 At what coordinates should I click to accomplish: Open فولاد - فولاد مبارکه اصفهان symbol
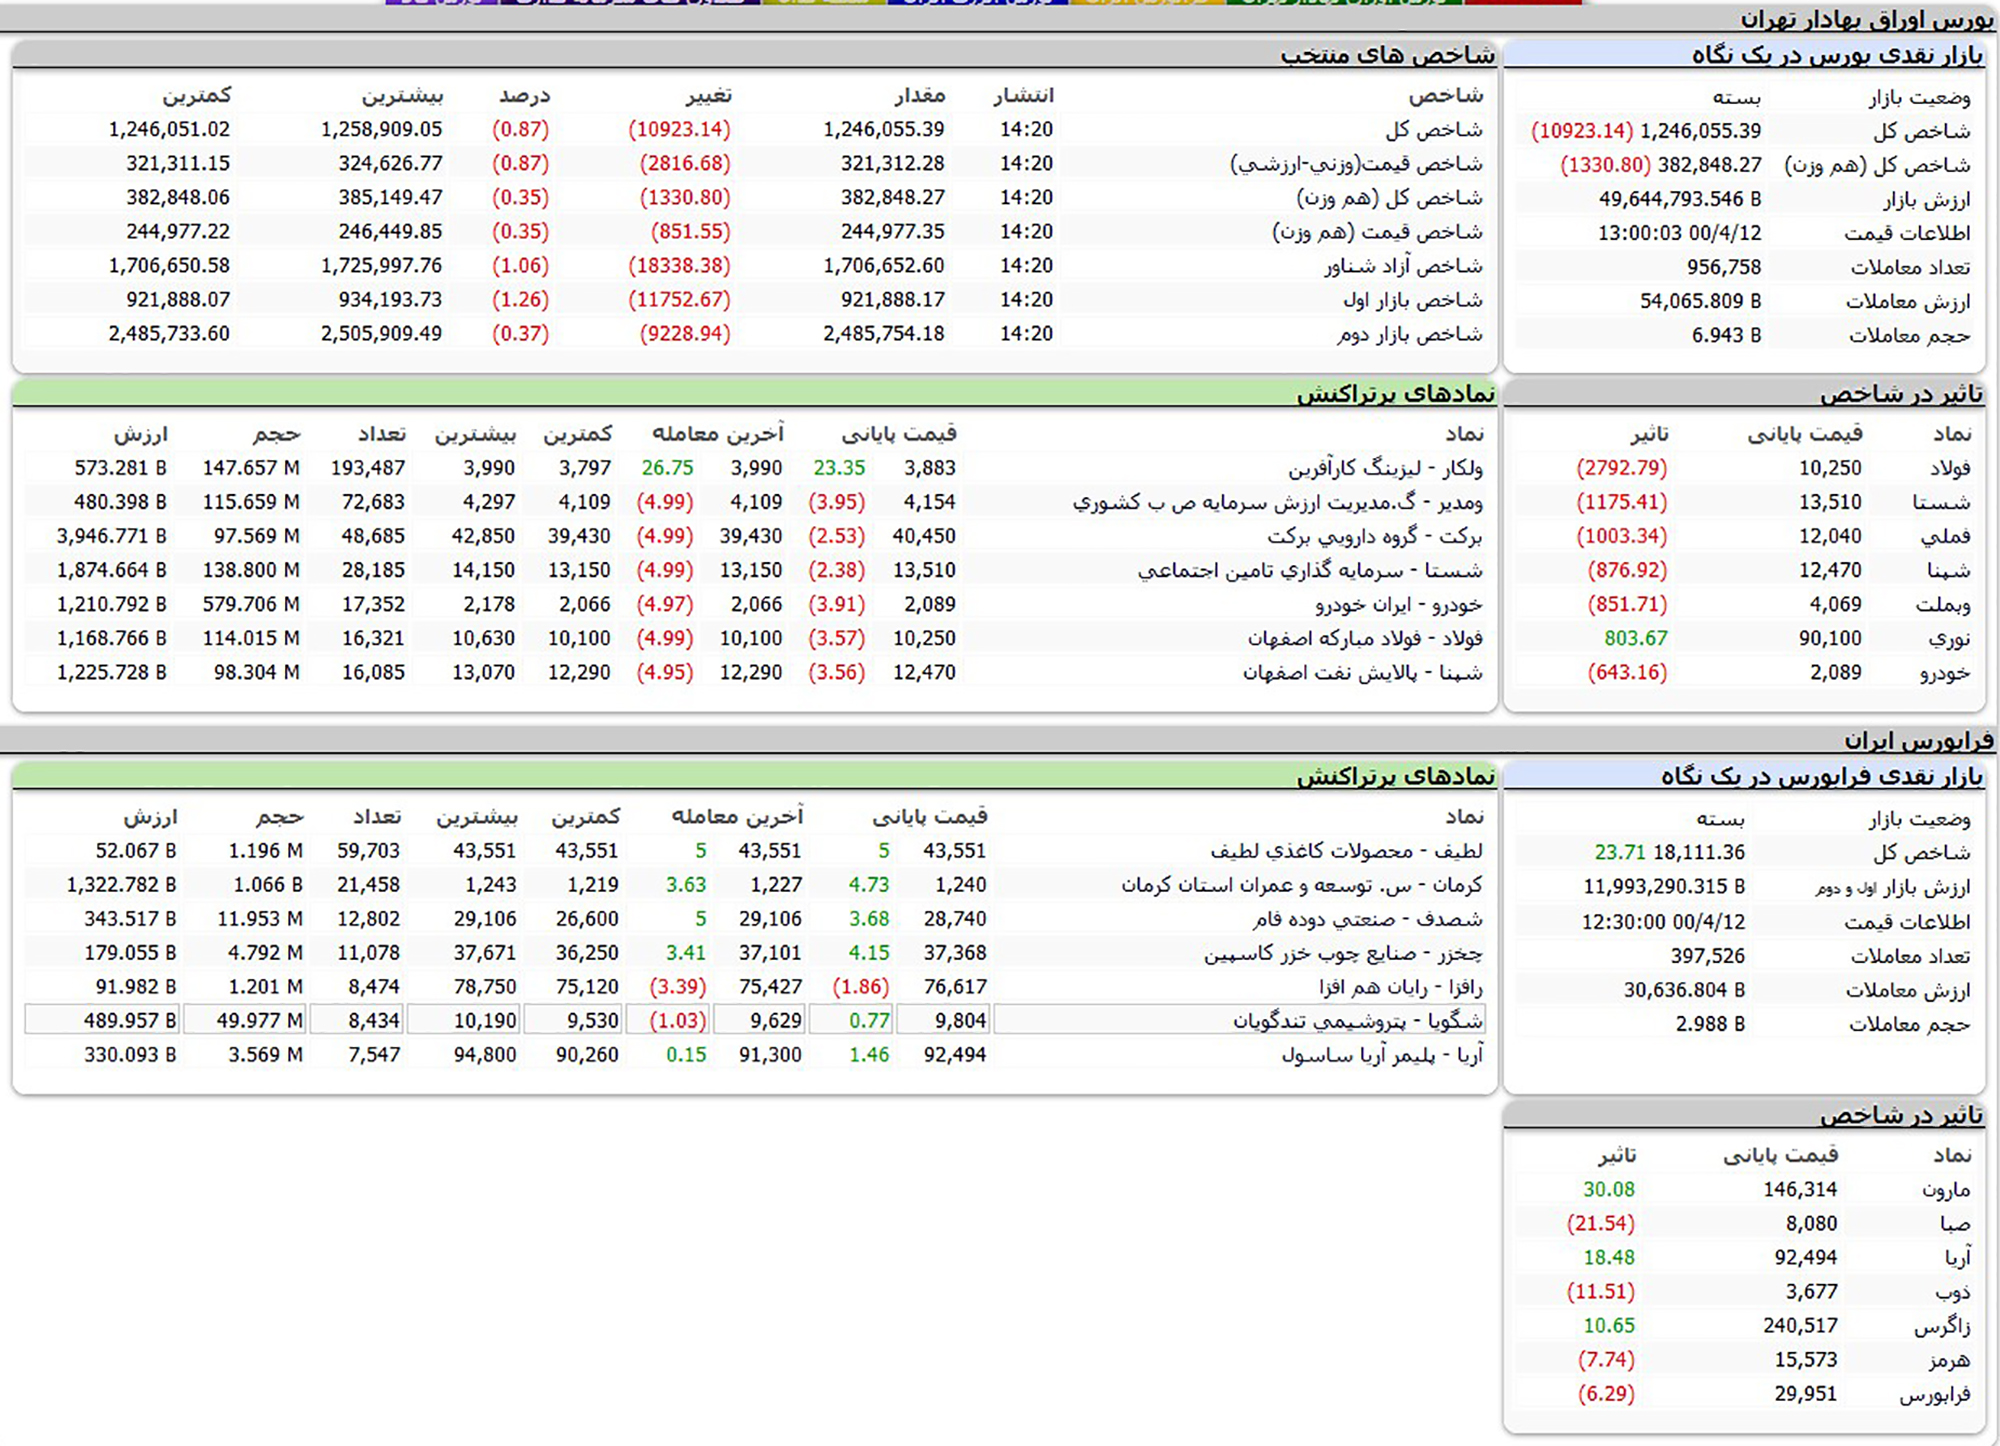coord(1366,638)
